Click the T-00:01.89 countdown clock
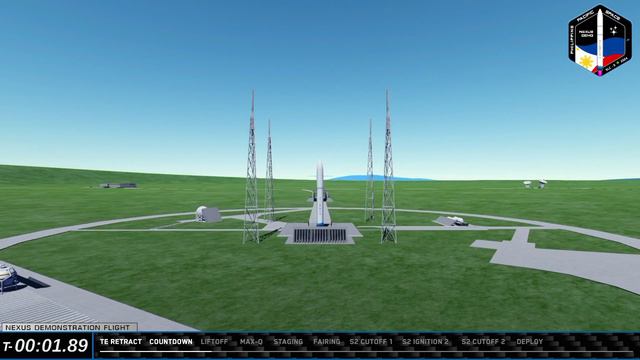Screen dimensions: 640x360 (x=46, y=346)
